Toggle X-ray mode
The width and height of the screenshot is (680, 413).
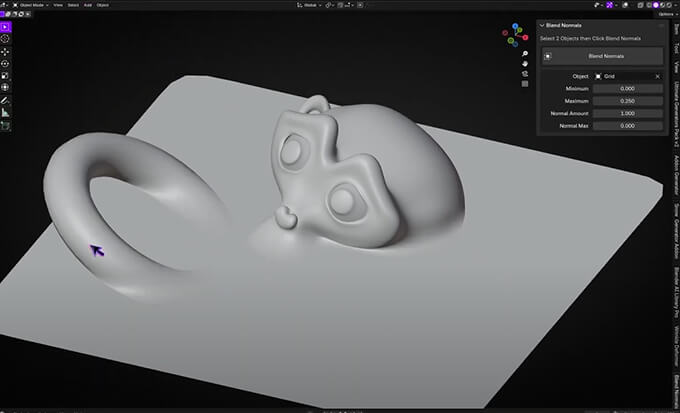(641, 5)
